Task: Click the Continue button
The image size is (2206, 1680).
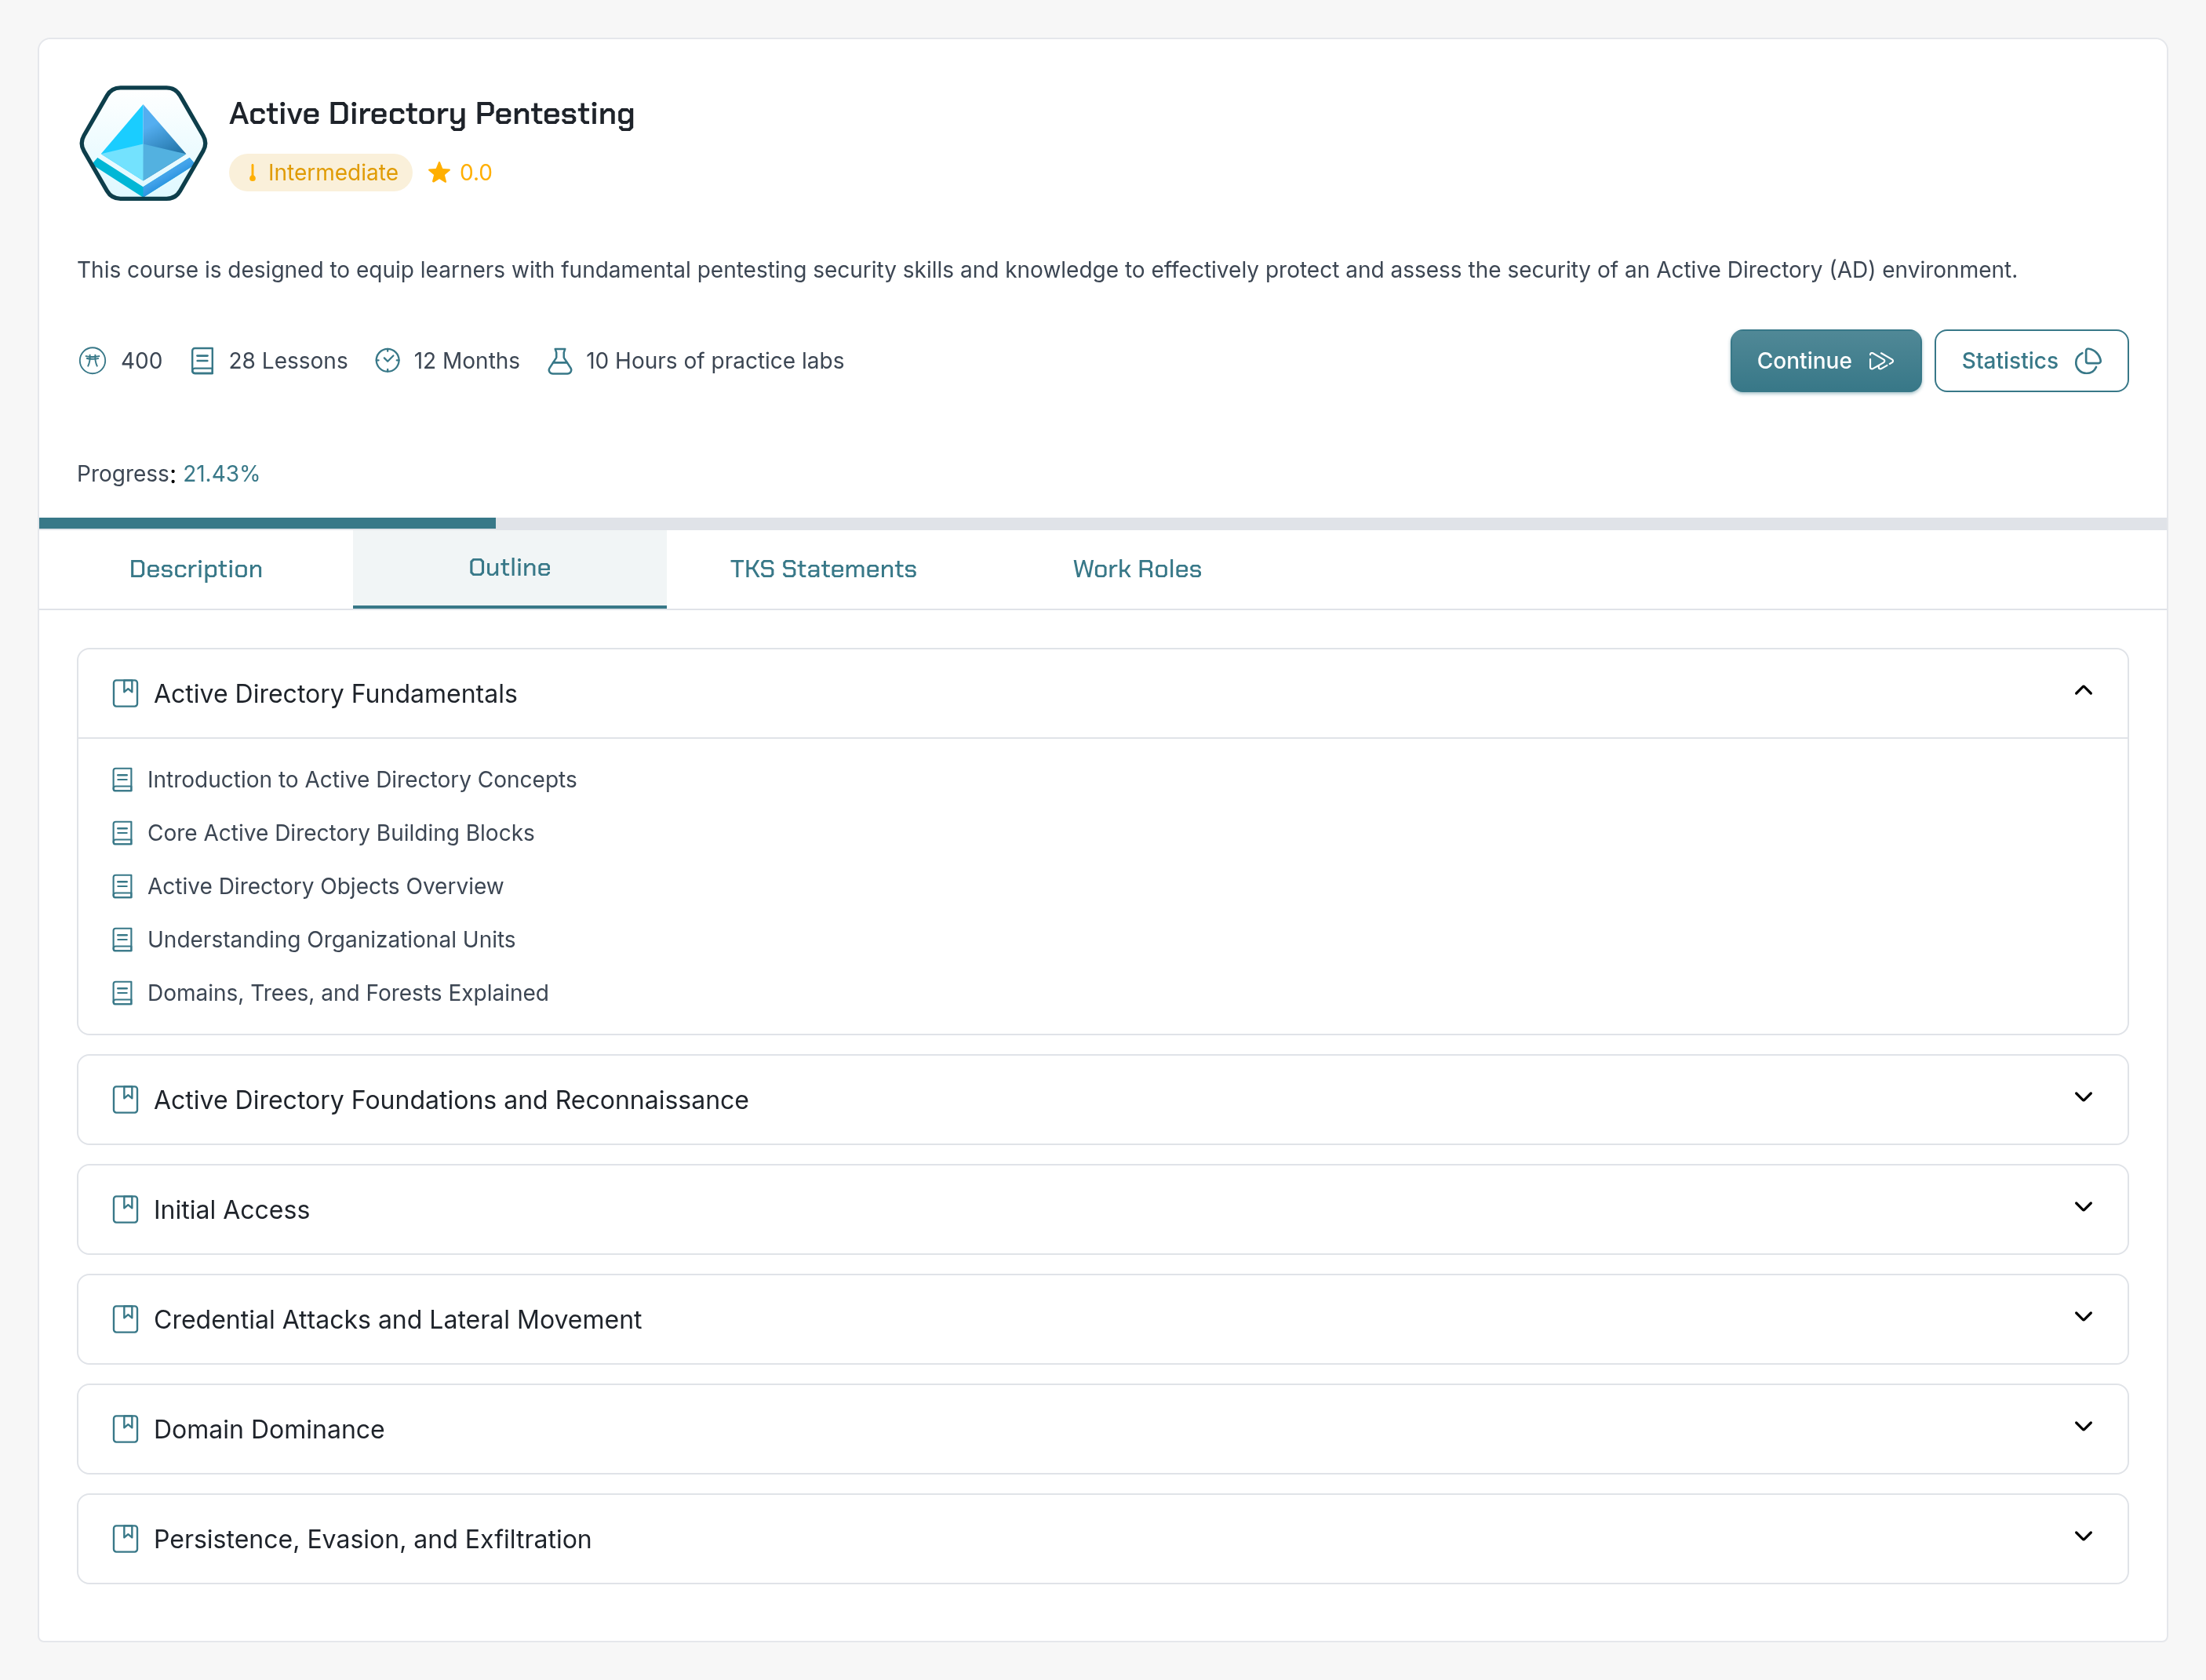Action: tap(1826, 361)
